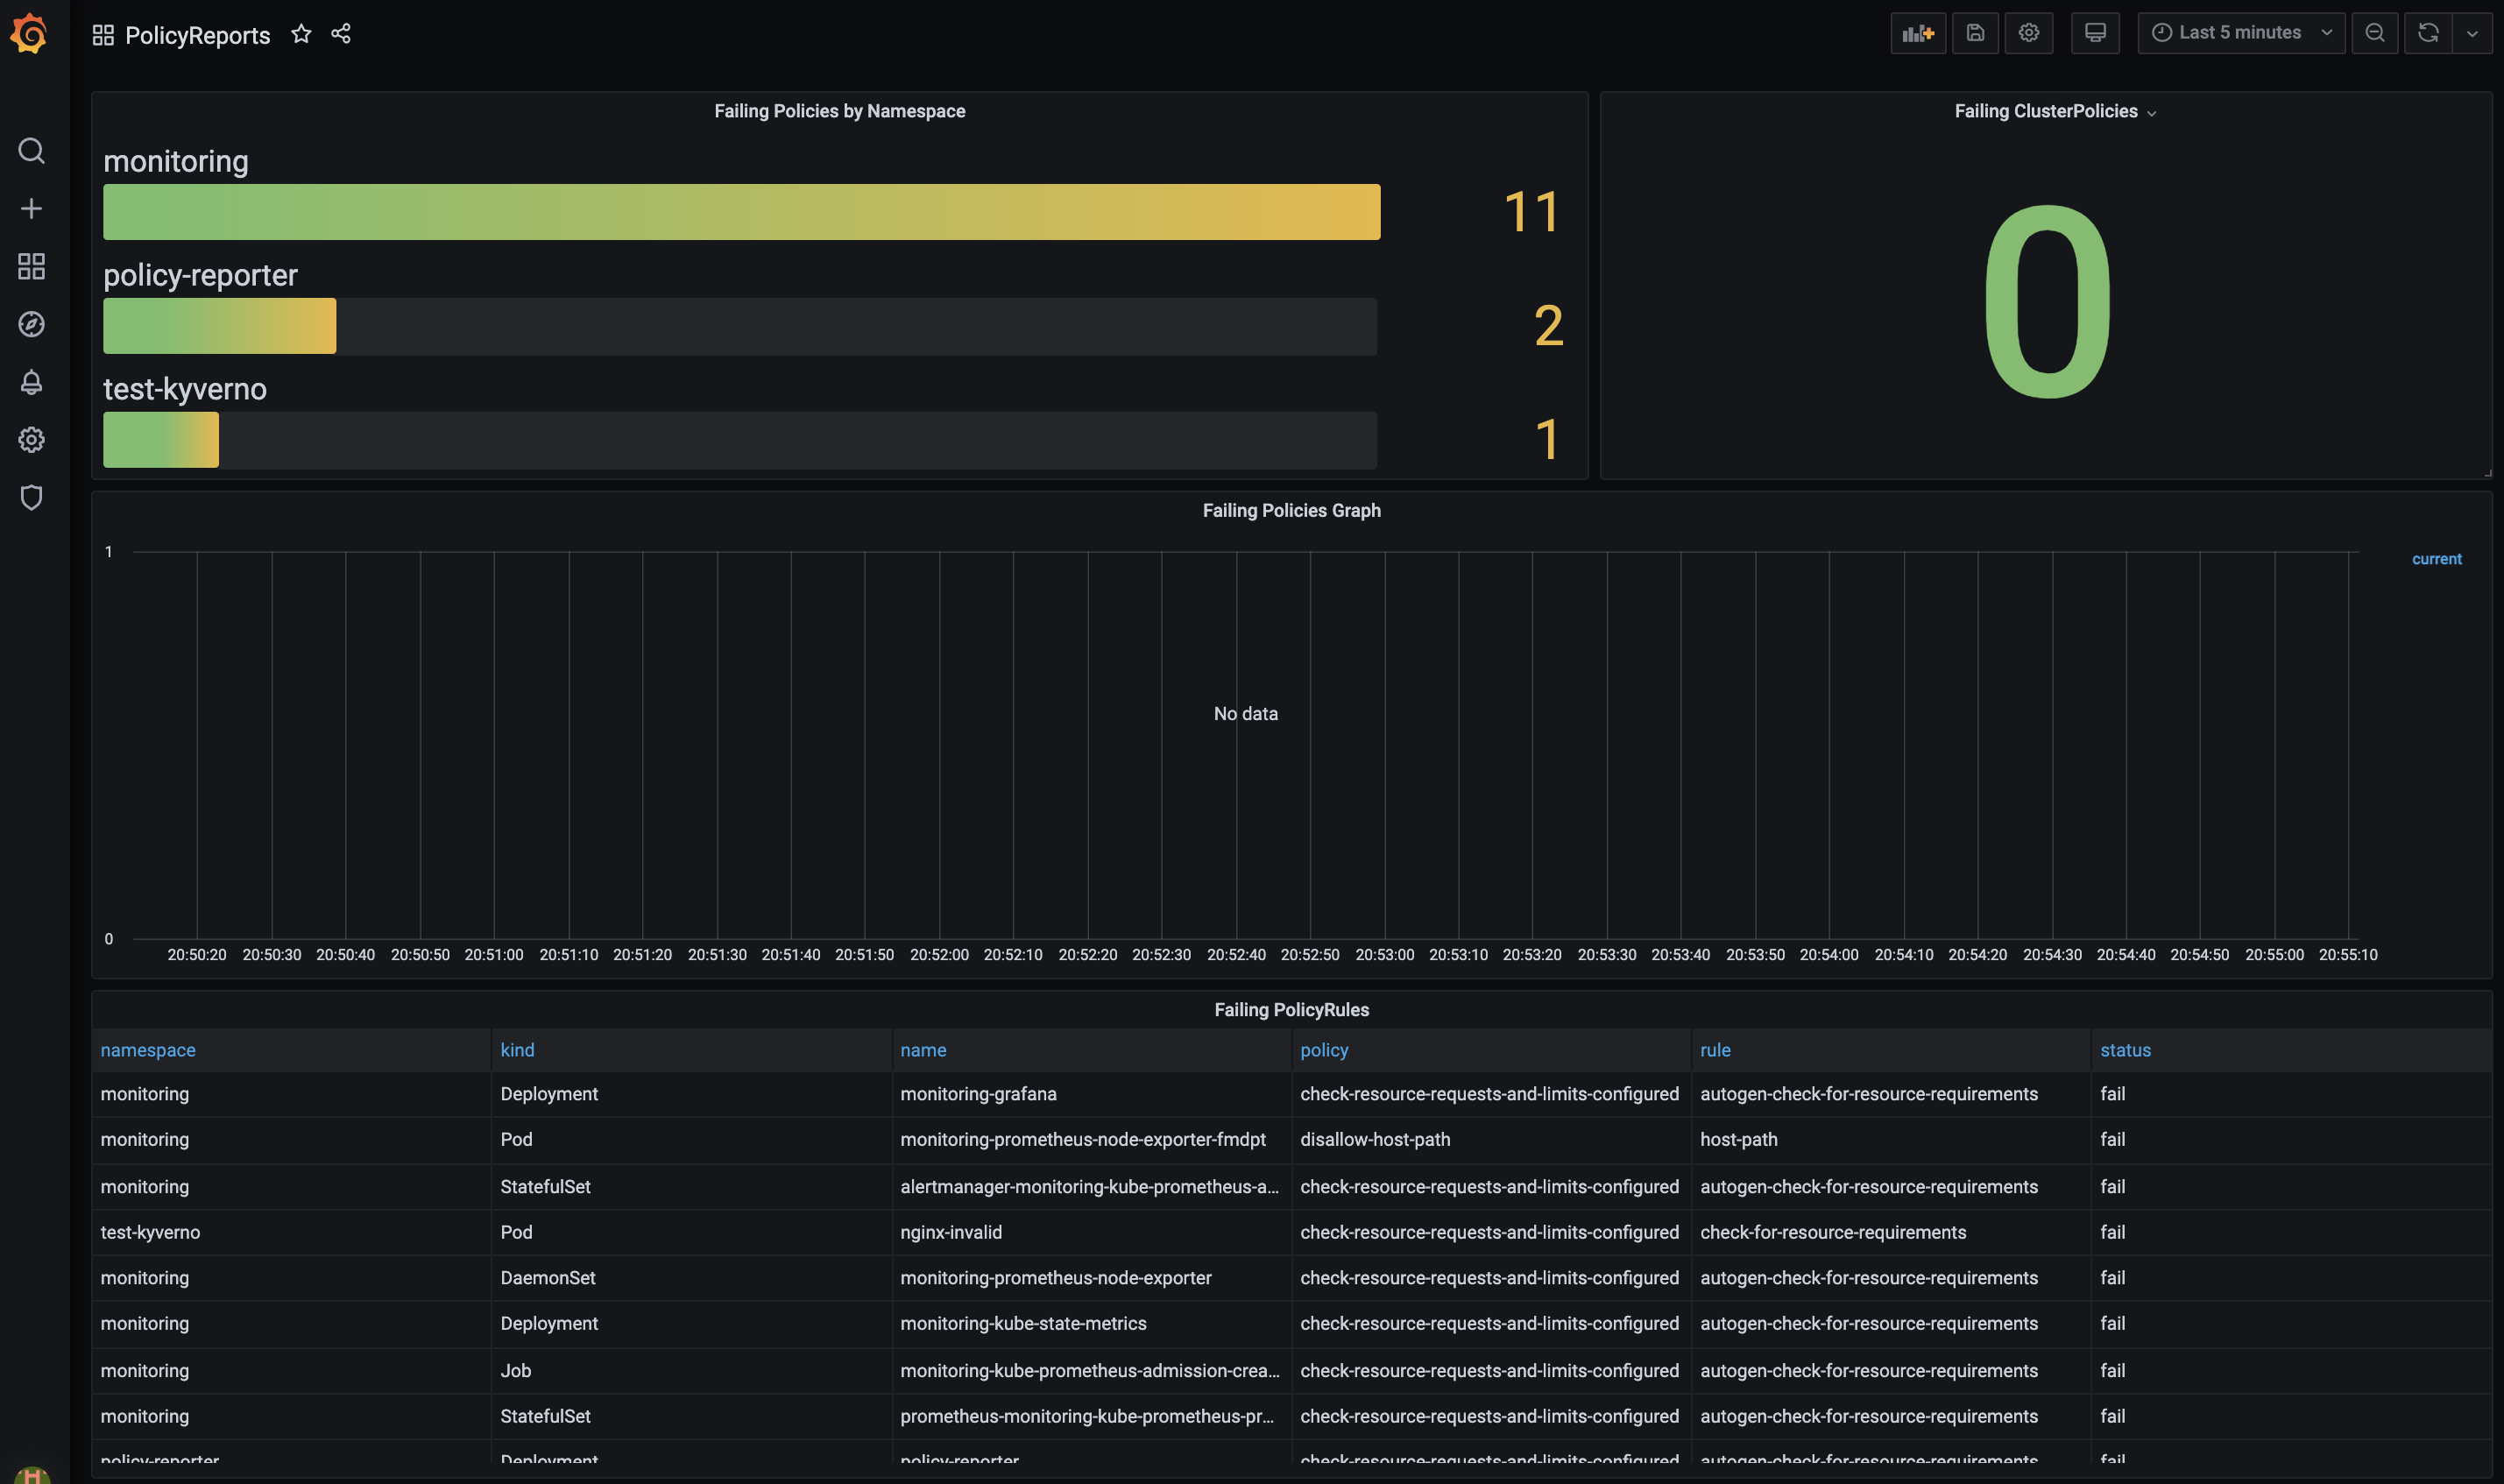Image resolution: width=2504 pixels, height=1484 pixels.
Task: Open the share dashboard dialog
Action: pyautogui.click(x=341, y=33)
